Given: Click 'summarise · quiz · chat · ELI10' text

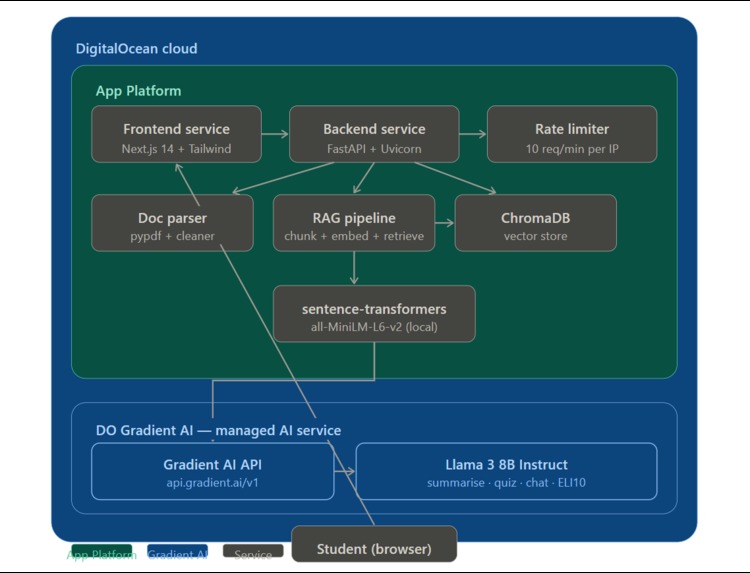Looking at the screenshot, I should (507, 483).
